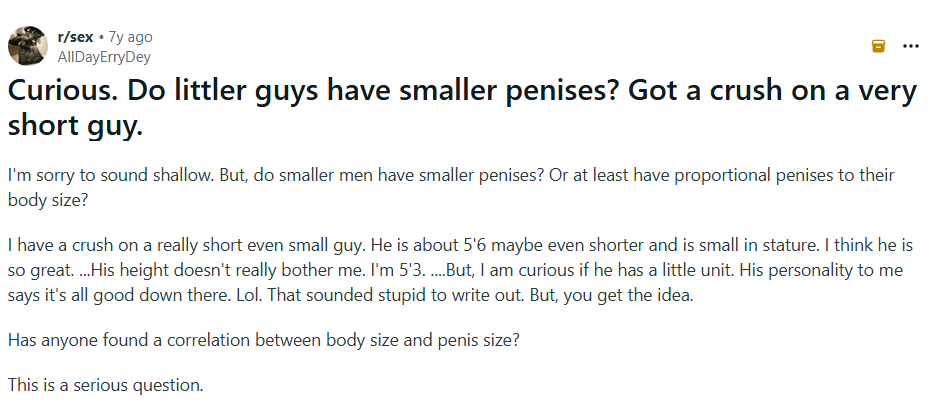Click the line 'Has anyone found a correlation'

135,340
